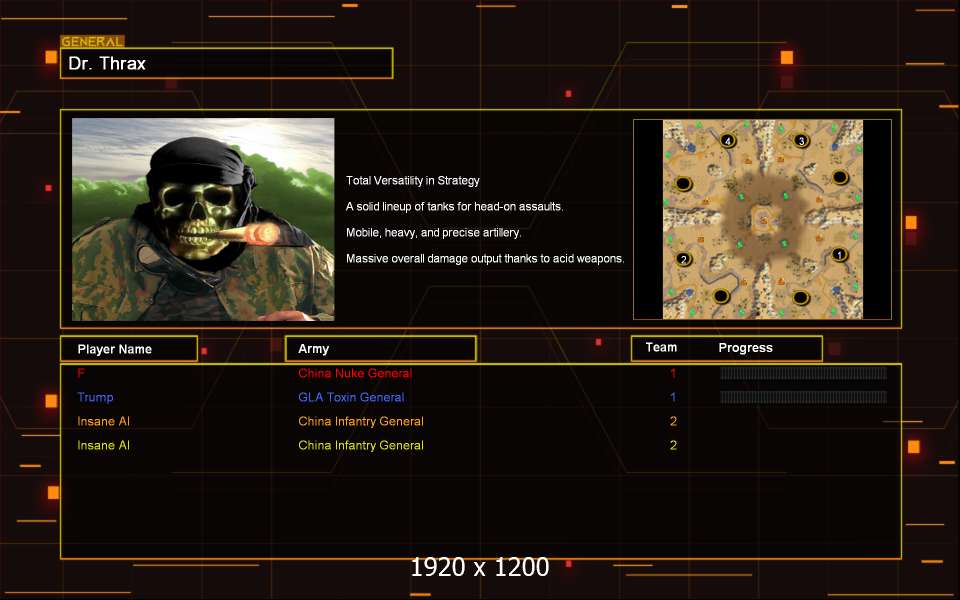Click the Dr. Thrax skull portrait
Screen dimensions: 960x600
point(203,219)
